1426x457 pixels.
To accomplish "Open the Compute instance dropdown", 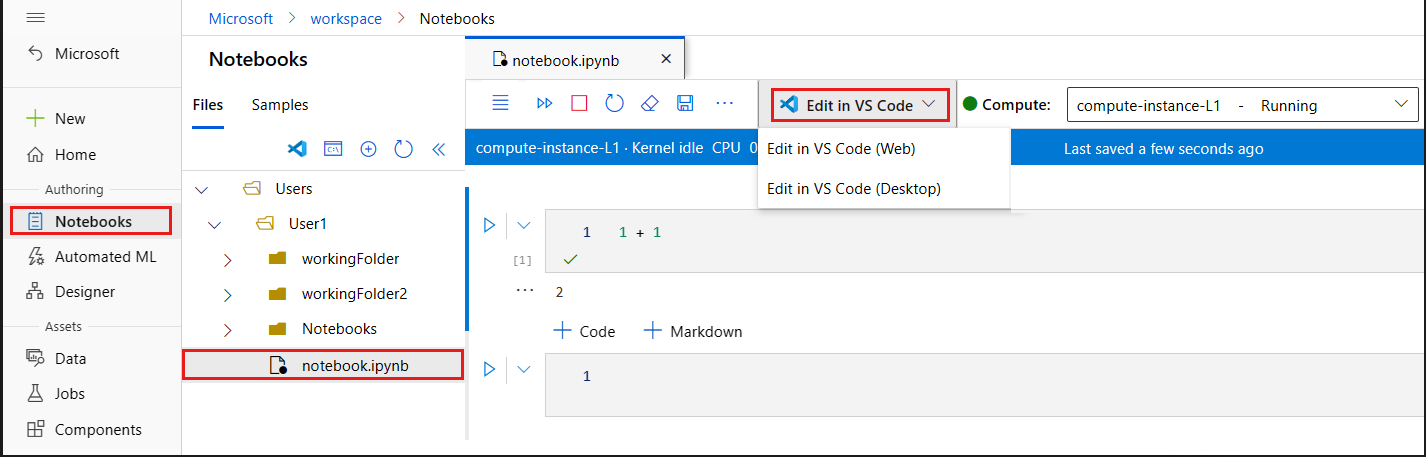I will click(x=1399, y=105).
